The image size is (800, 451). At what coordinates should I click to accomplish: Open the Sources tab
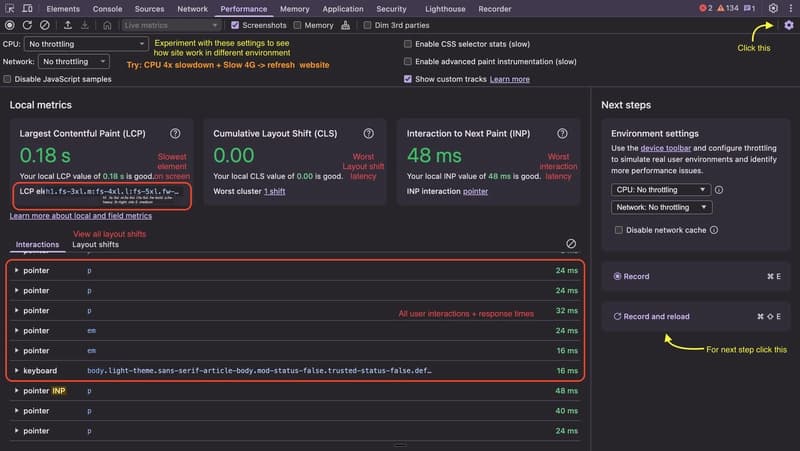(149, 9)
